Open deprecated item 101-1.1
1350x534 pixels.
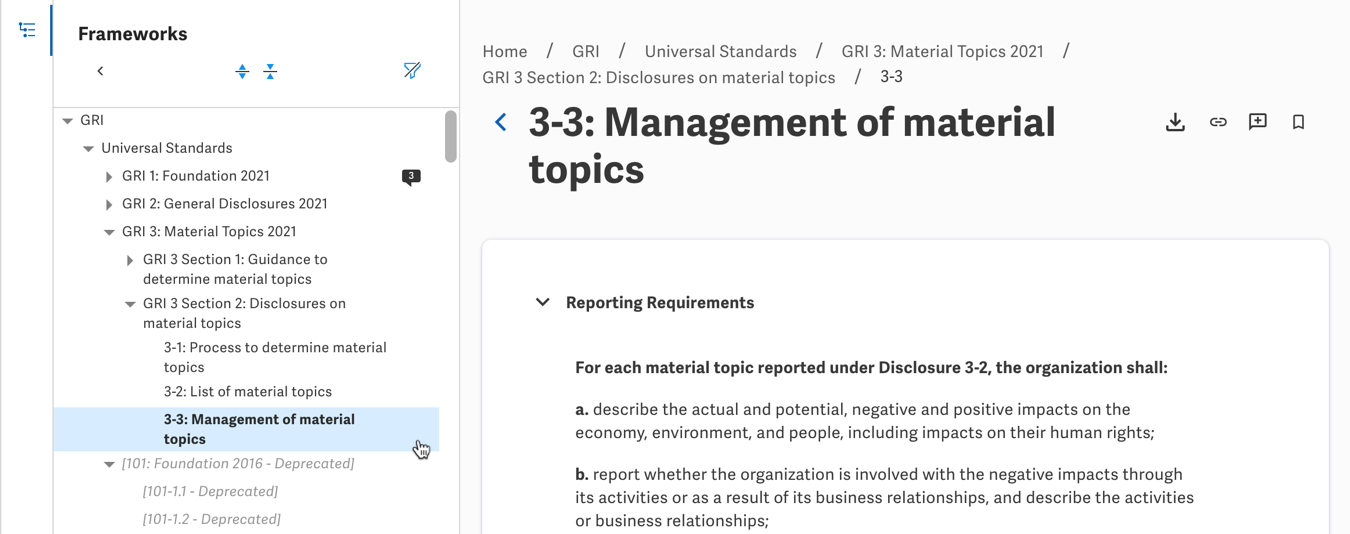coord(210,491)
